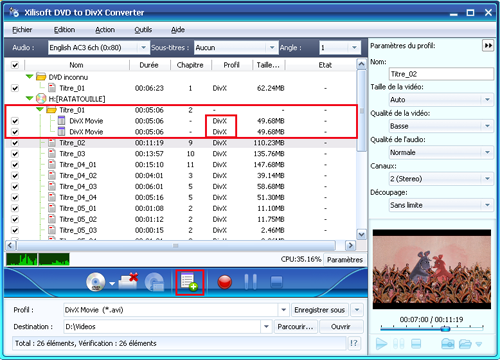
Task: Click the pause conversion icon
Action: [x=250, y=282]
